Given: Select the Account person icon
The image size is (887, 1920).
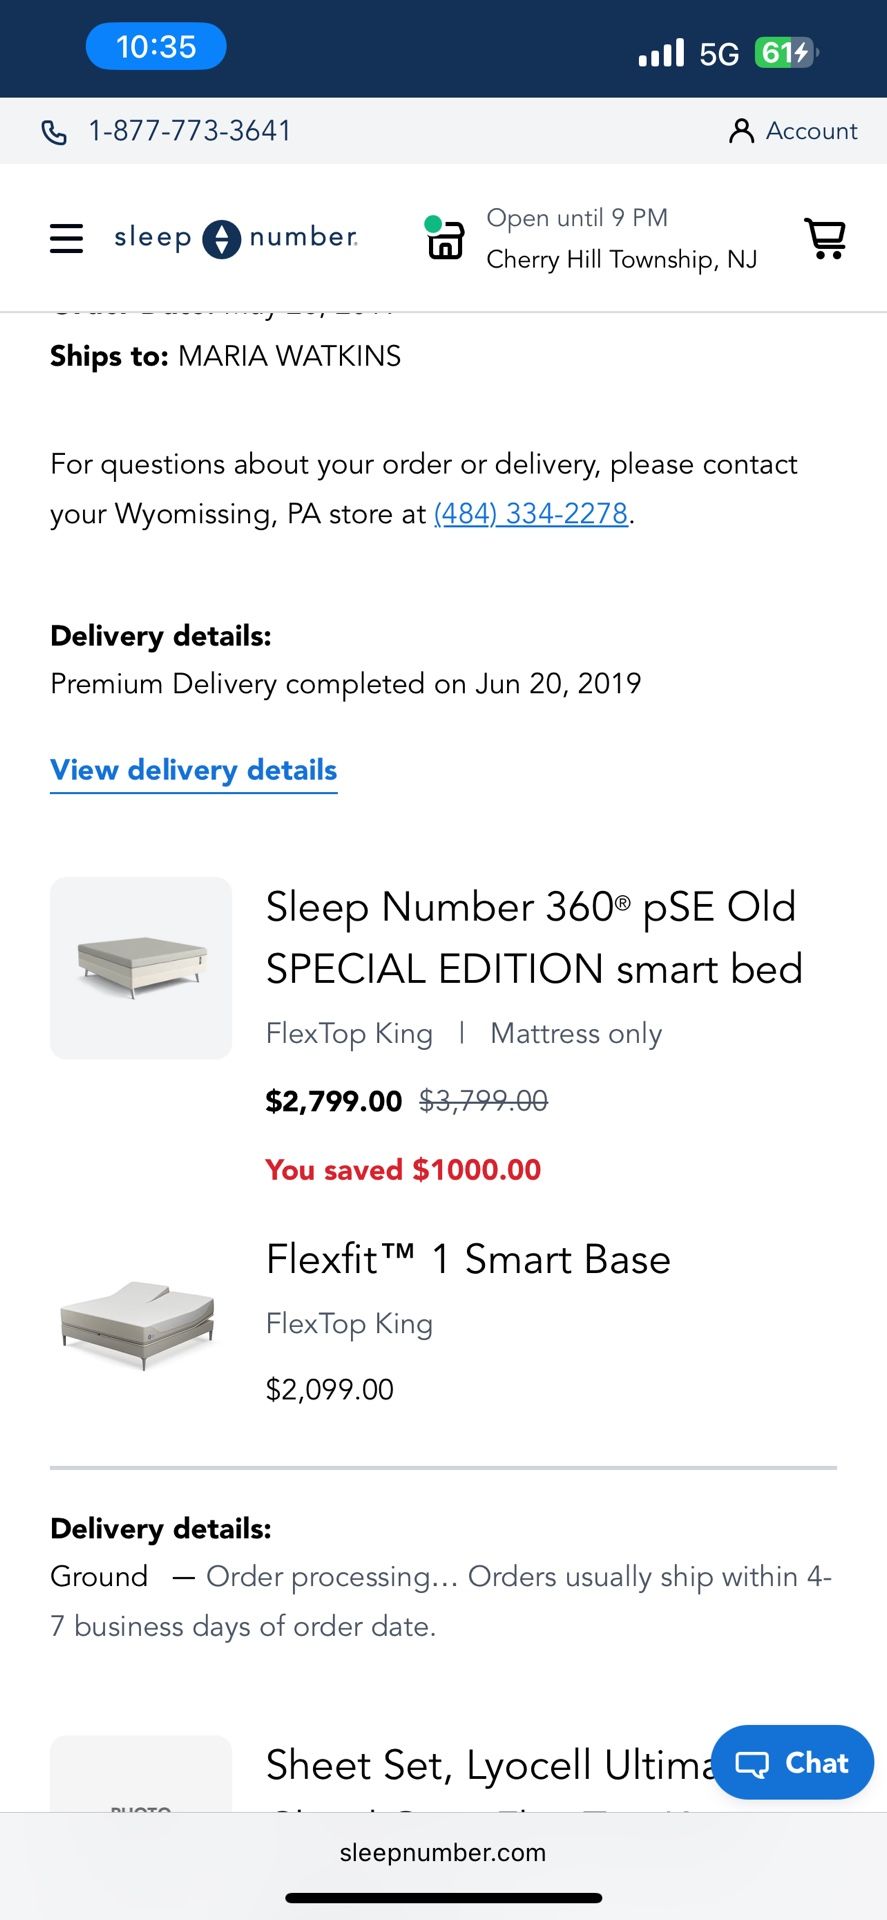Looking at the screenshot, I should [741, 130].
